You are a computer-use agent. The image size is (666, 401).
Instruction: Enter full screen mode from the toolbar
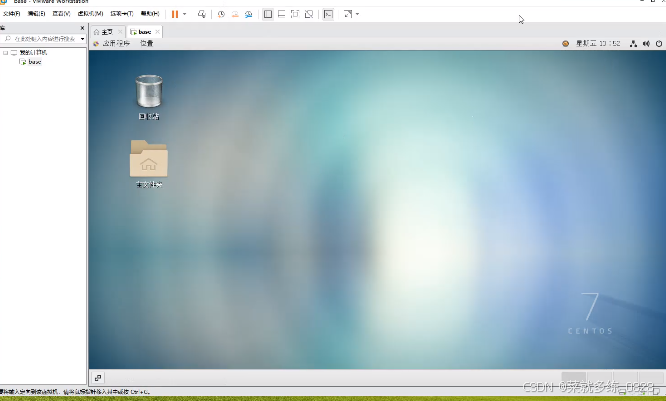click(295, 14)
